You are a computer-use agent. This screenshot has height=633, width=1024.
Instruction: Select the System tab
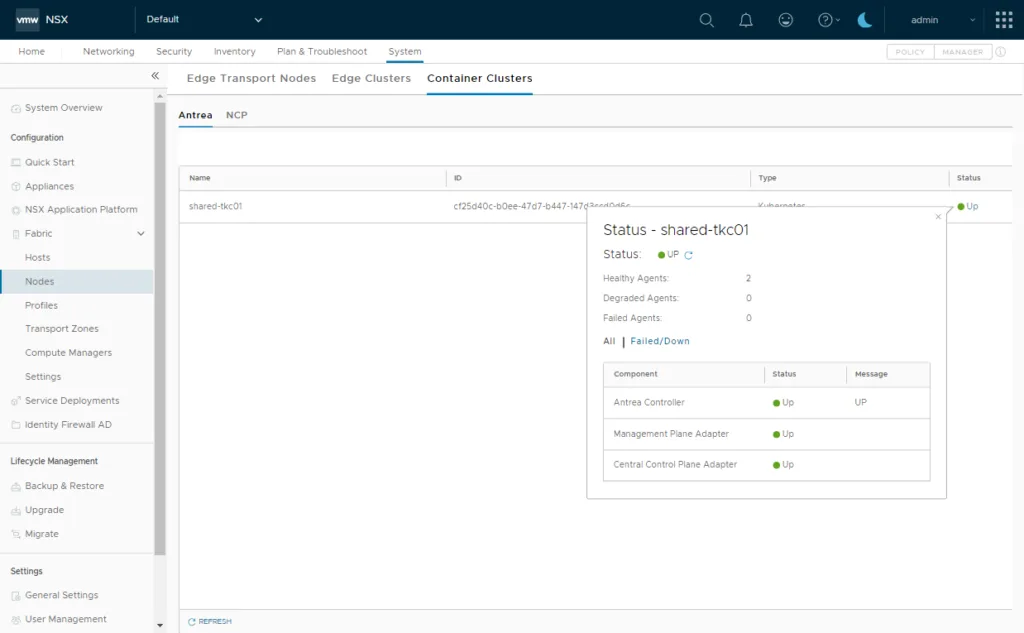[405, 52]
